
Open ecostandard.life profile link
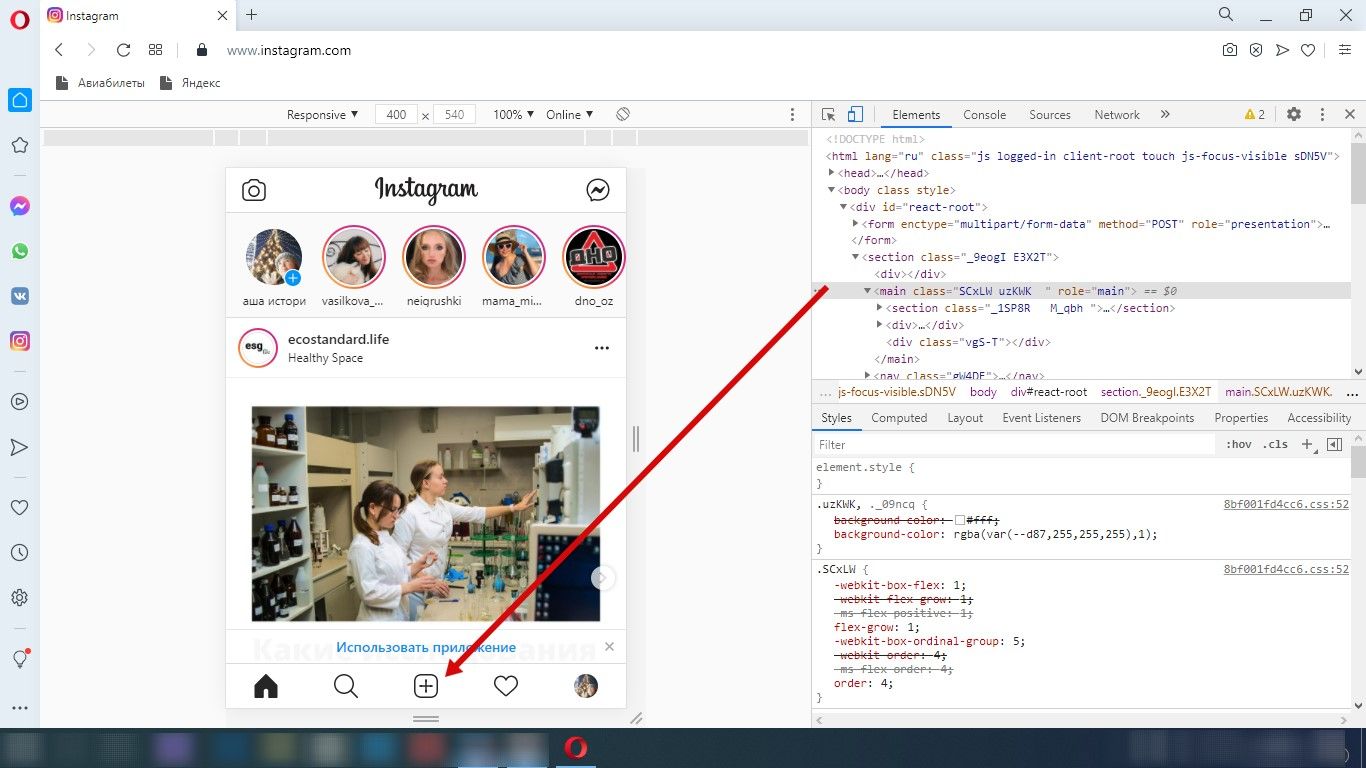click(x=338, y=339)
